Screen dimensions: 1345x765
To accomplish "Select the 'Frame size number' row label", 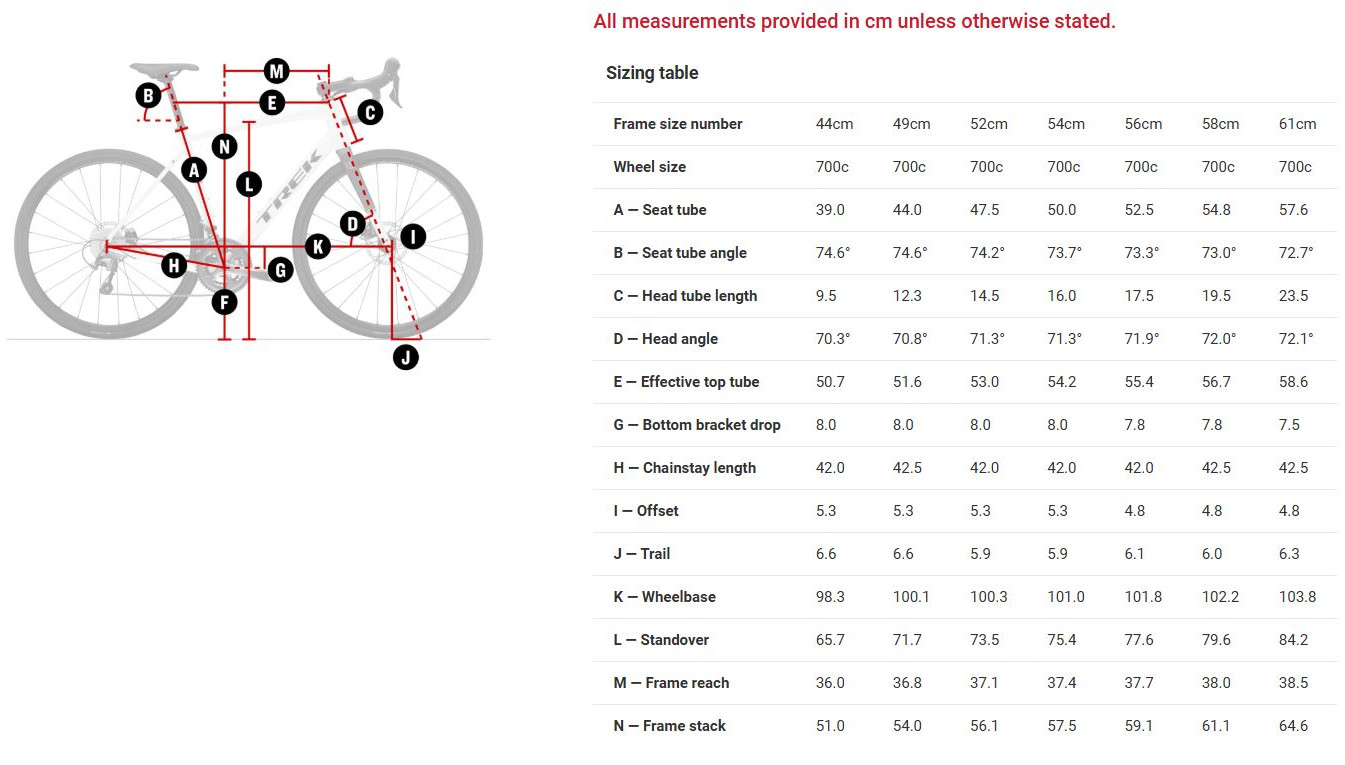I will pyautogui.click(x=678, y=124).
